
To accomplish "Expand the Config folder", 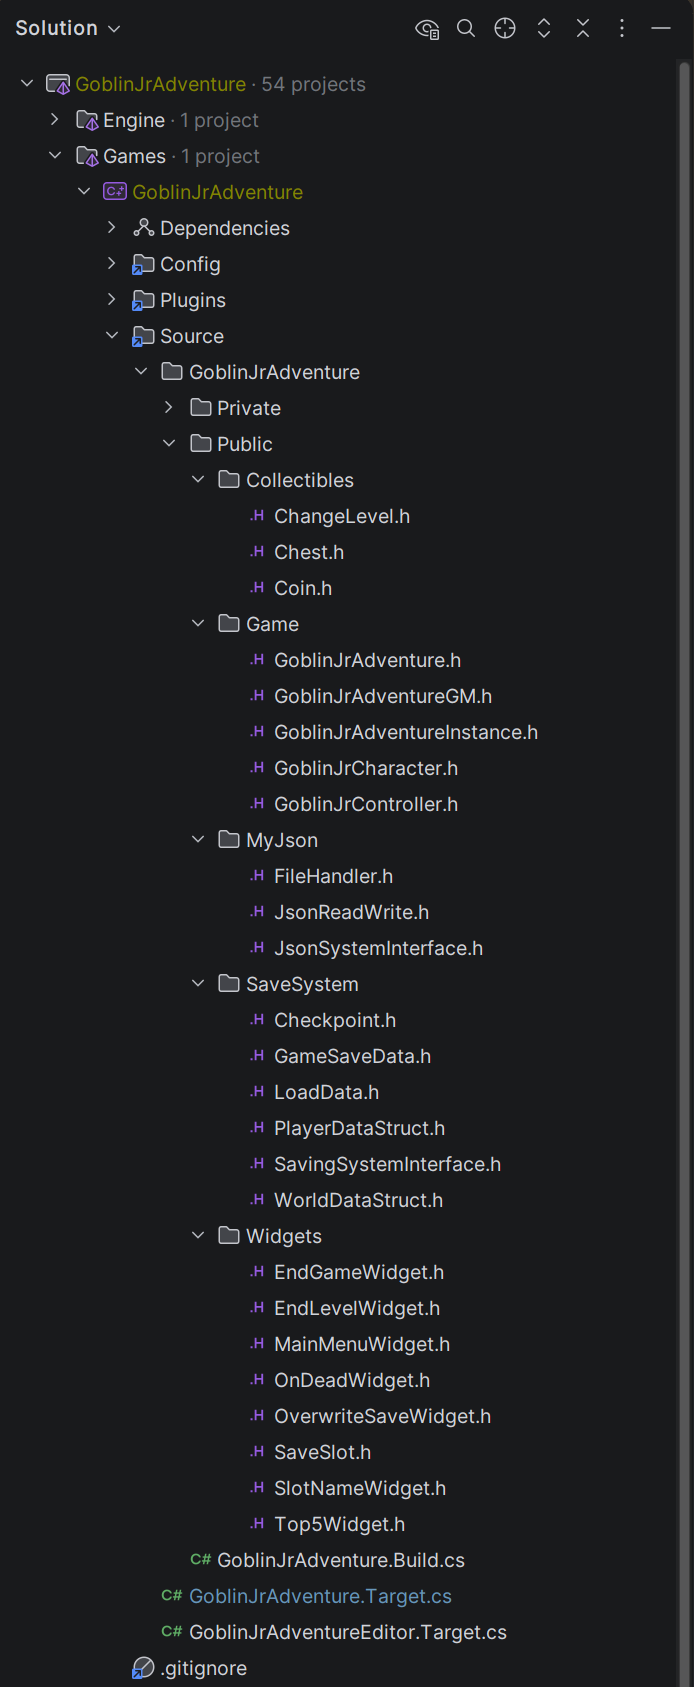I will coord(112,263).
